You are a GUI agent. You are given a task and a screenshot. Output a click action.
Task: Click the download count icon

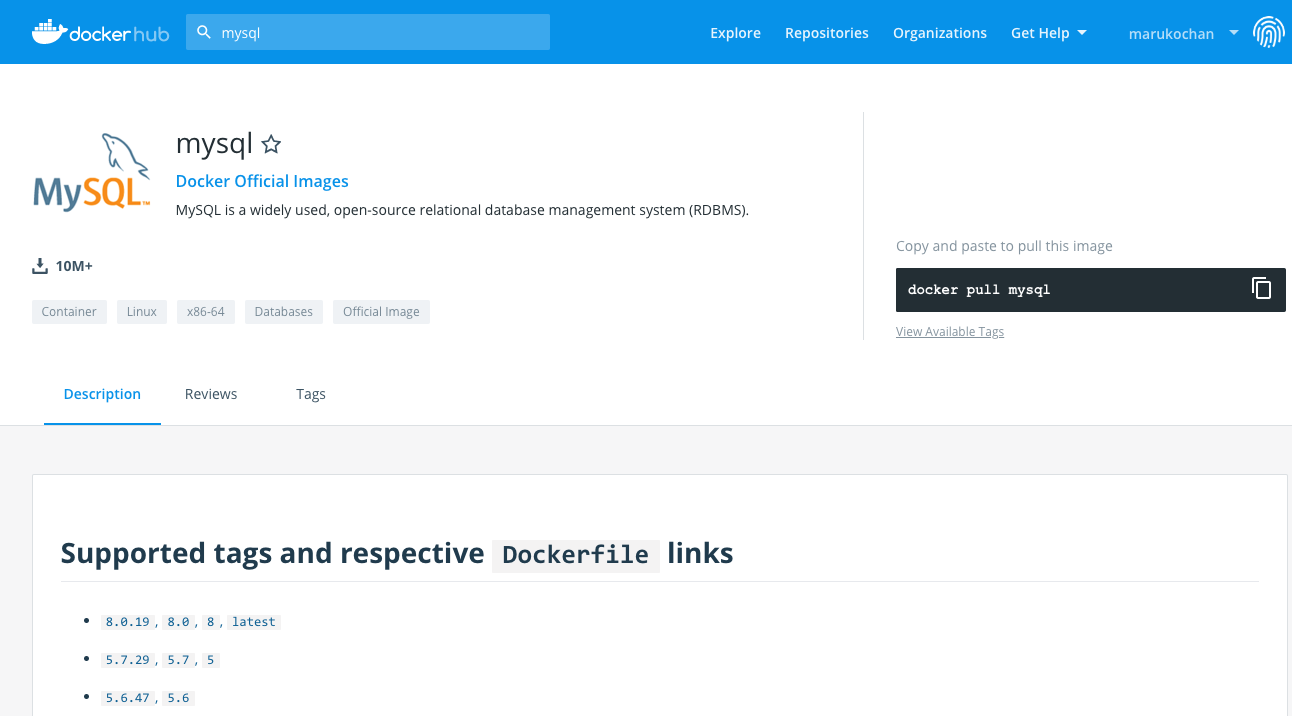pyautogui.click(x=40, y=266)
